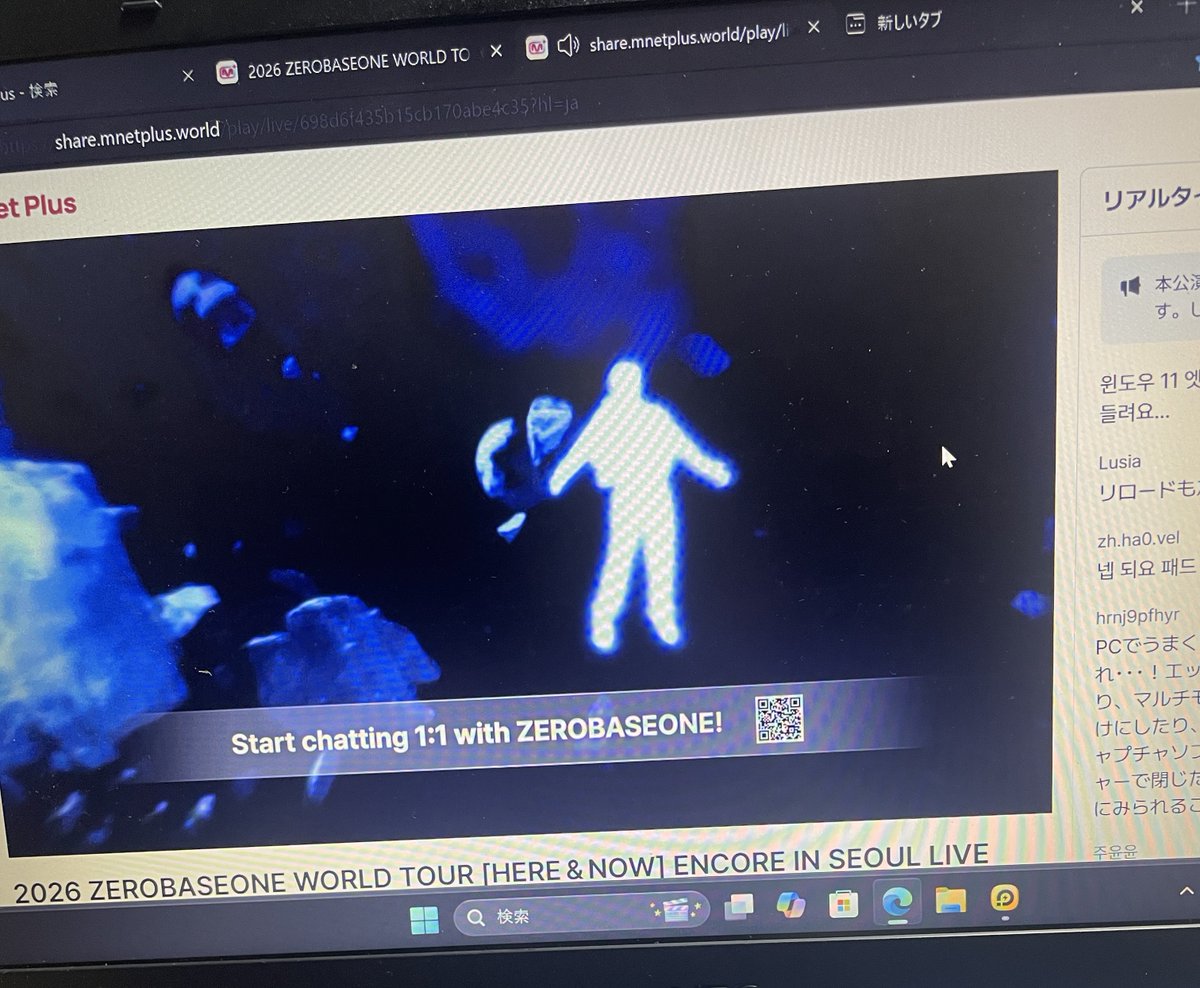Select the chat username Lusia

point(1118,462)
